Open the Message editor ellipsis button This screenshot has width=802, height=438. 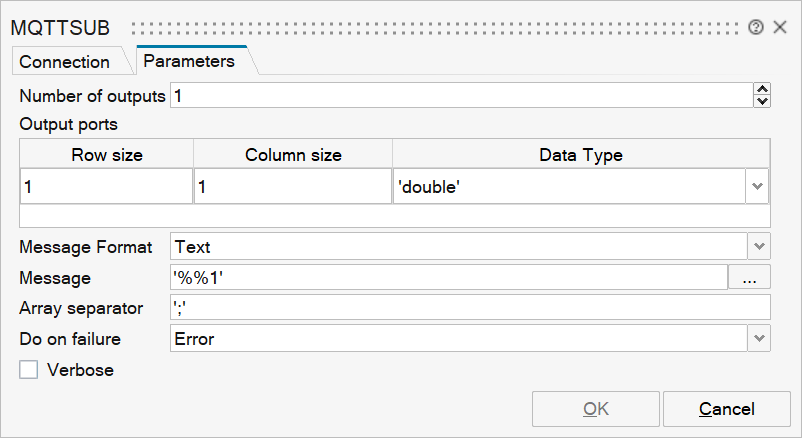pyautogui.click(x=750, y=278)
